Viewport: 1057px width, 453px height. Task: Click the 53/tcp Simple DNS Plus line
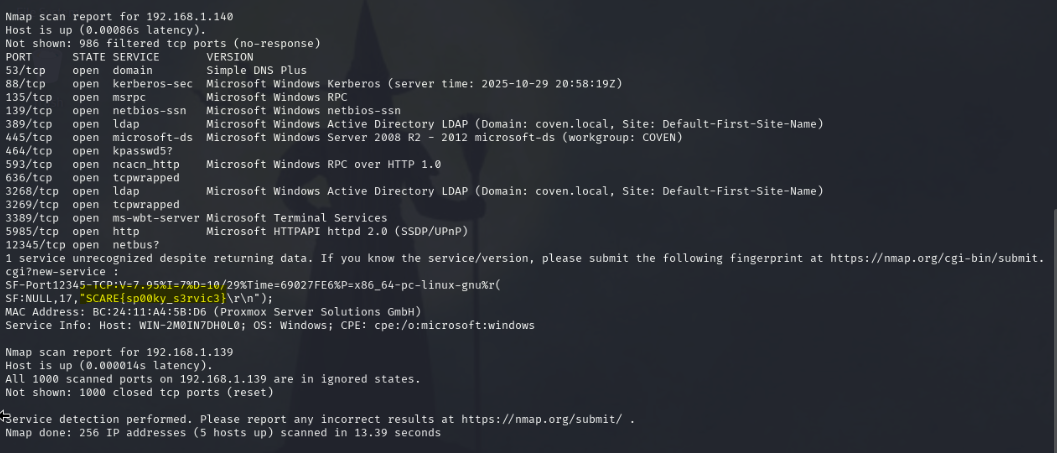click(x=156, y=70)
